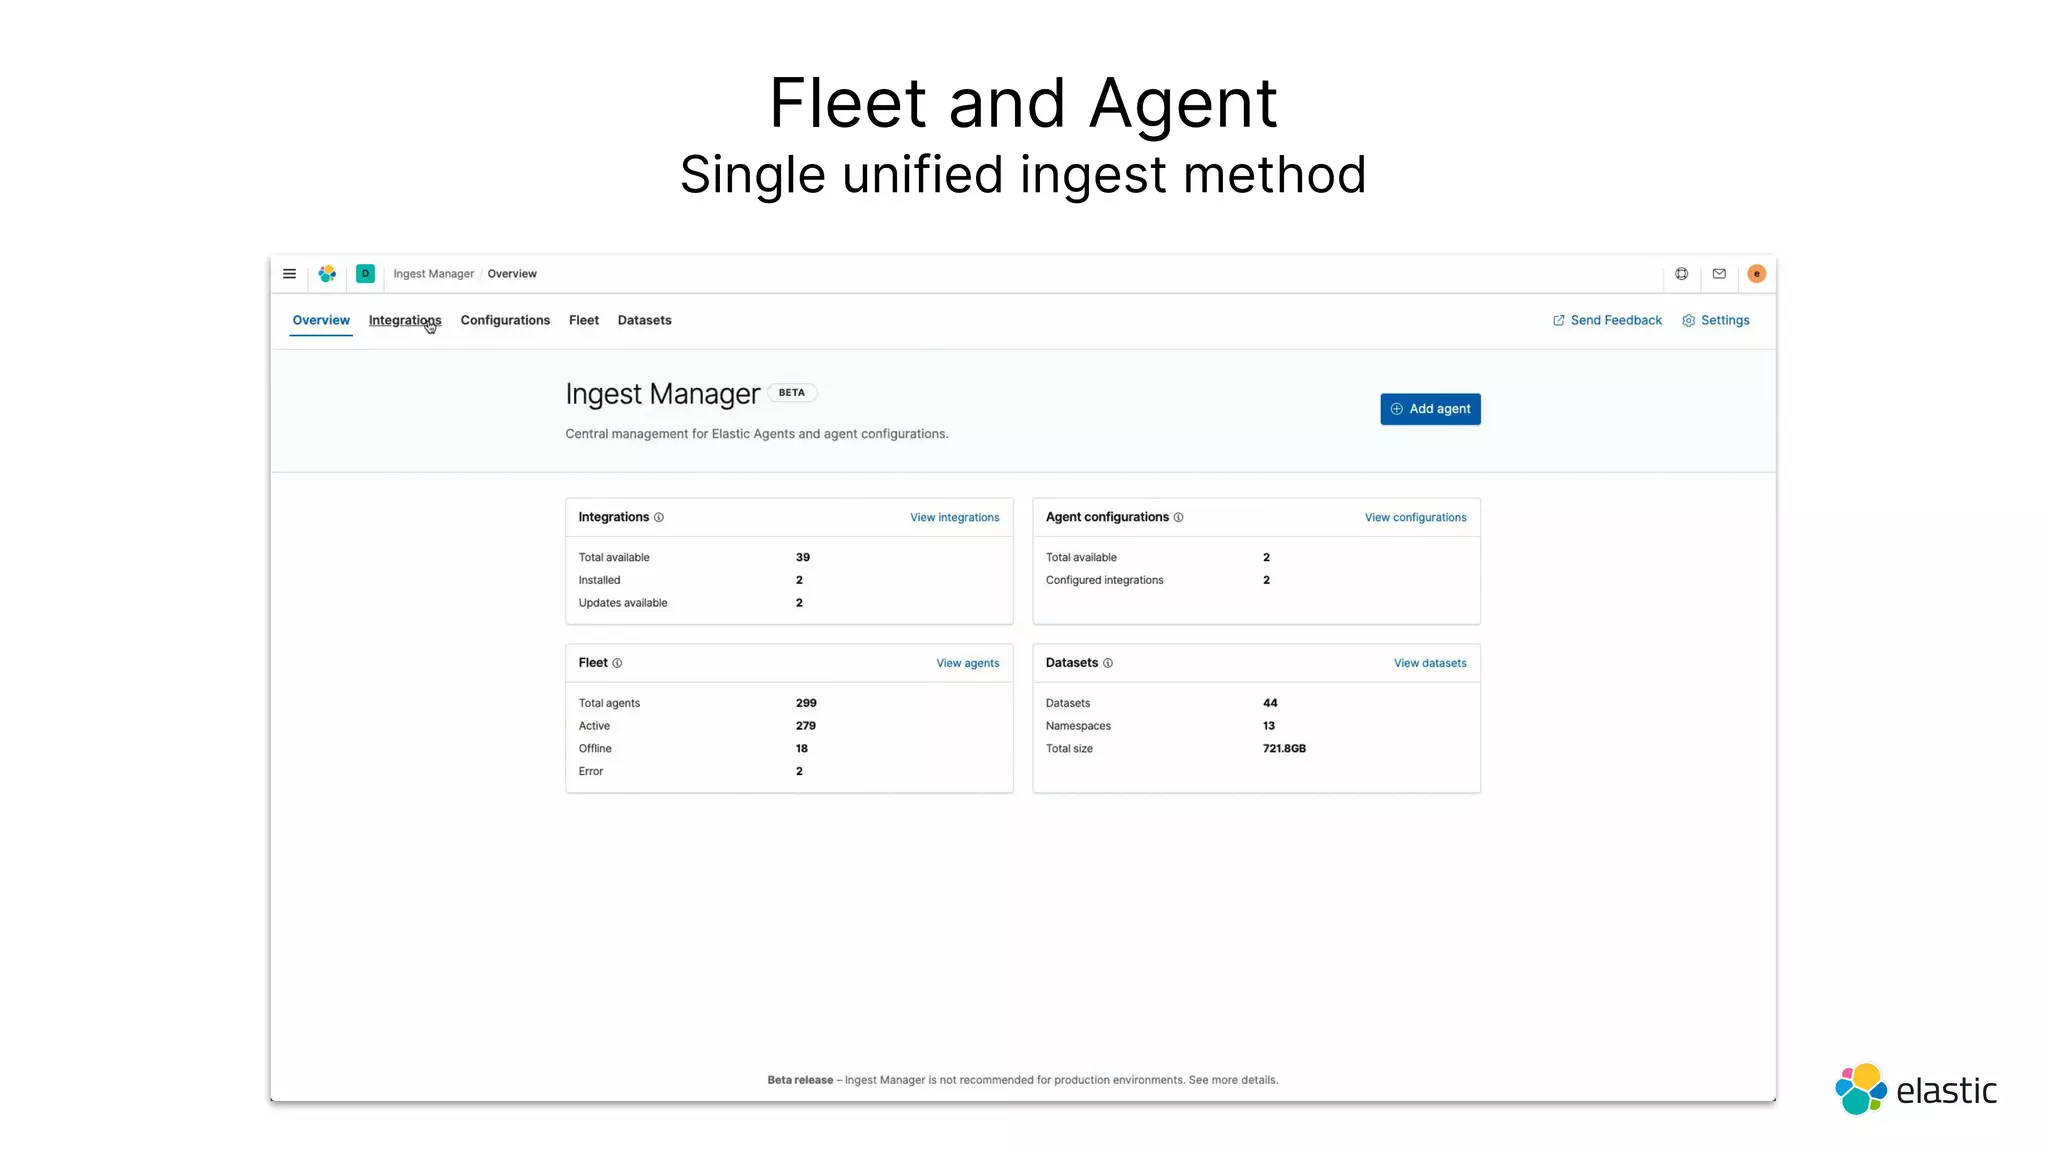Viewport: 2048px width, 1152px height.
Task: Click Beta release footer notice
Action: pos(1022,1080)
